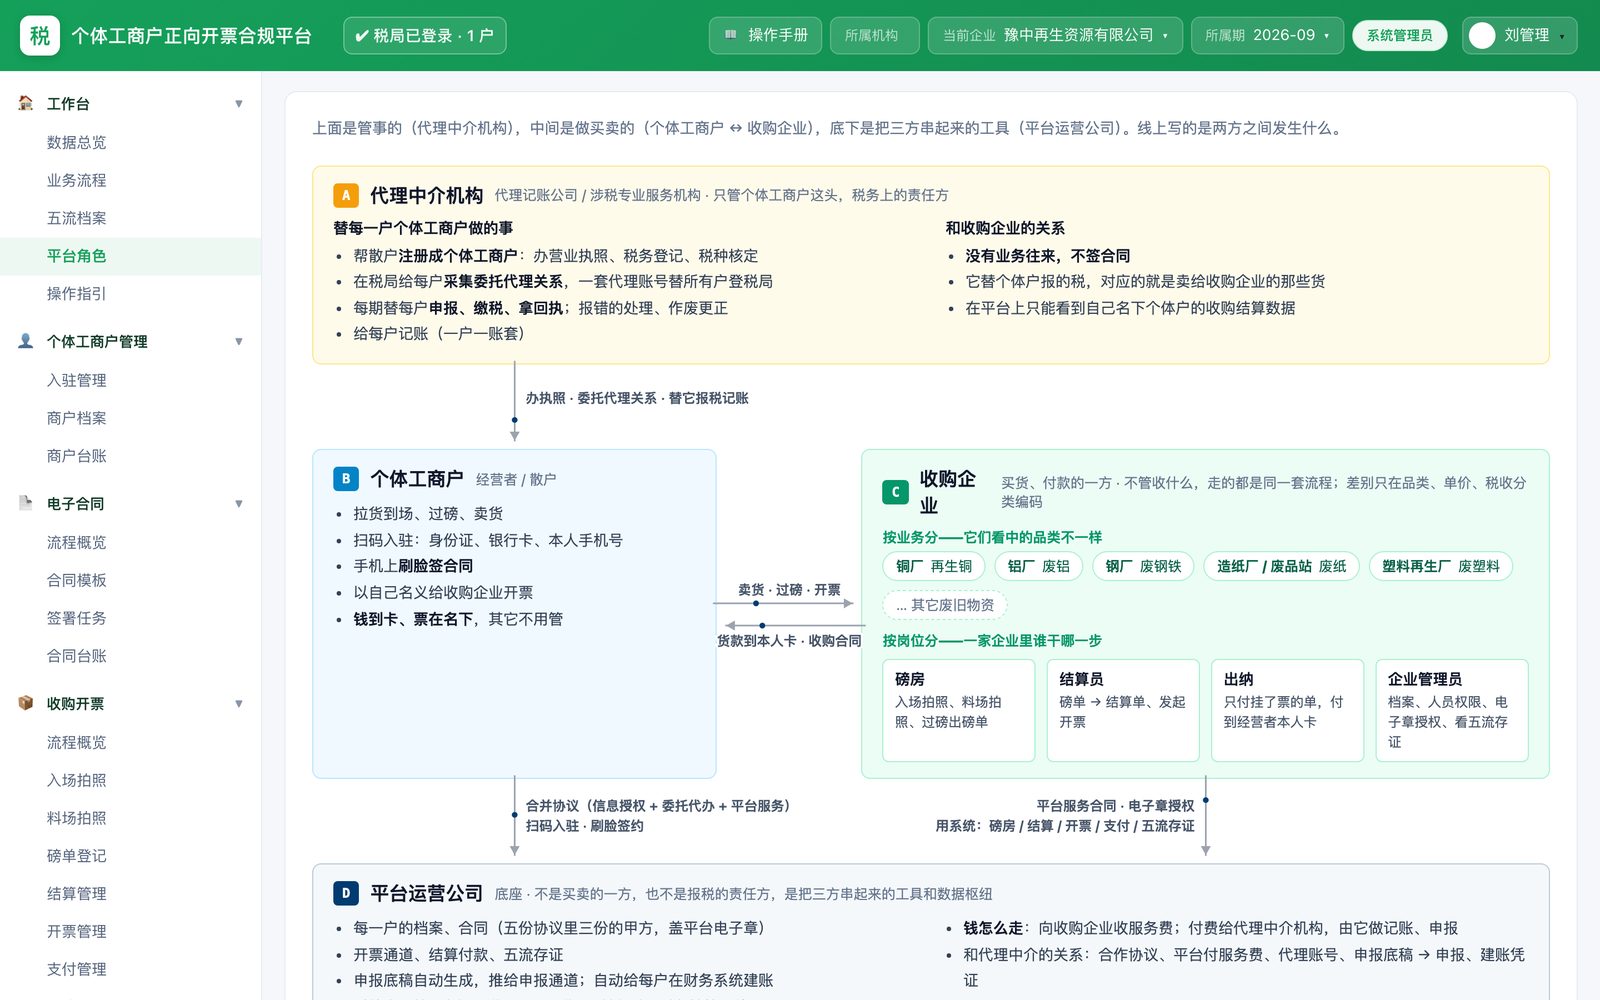The image size is (1600, 1000).
Task: Click the 铜厂 再生铜 category chip
Action: (x=934, y=566)
